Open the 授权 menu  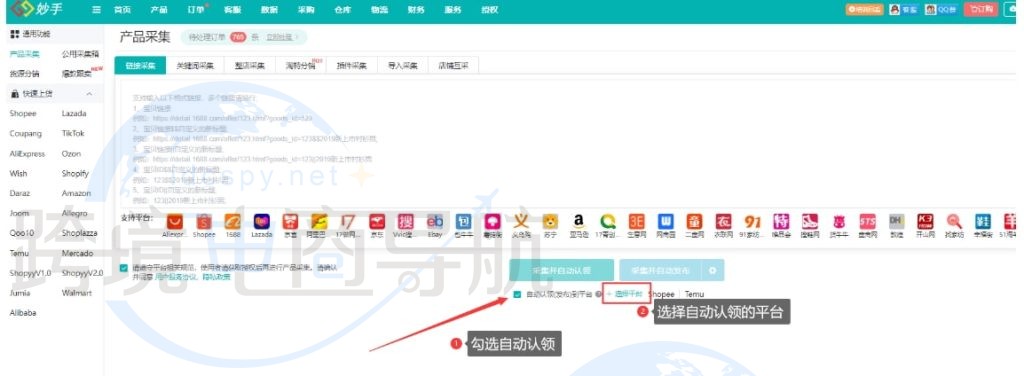pos(489,10)
